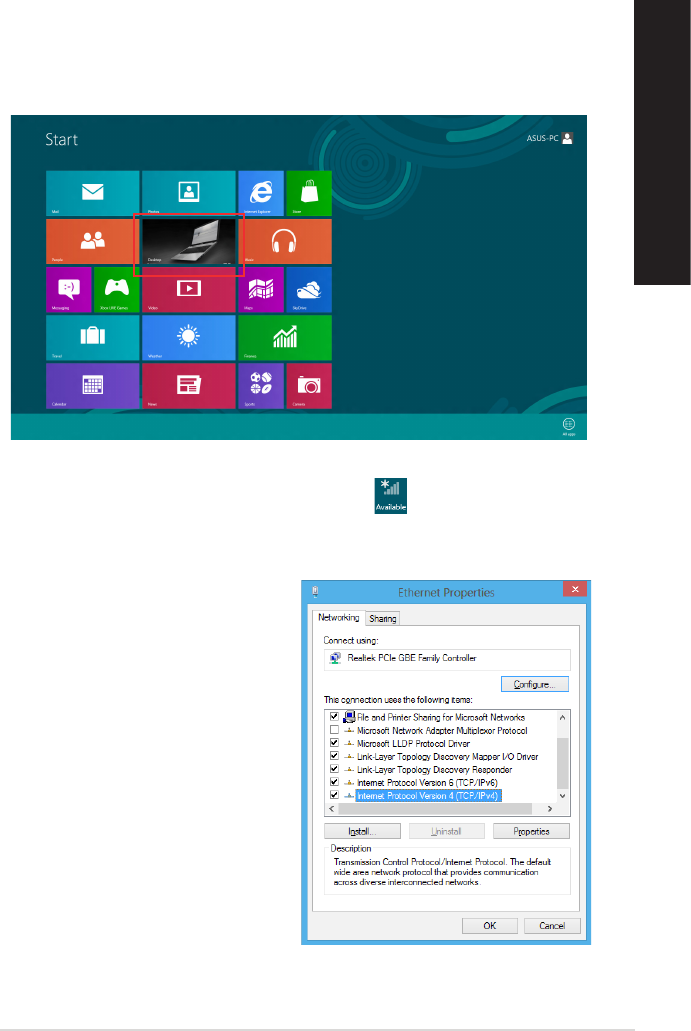691x1031 pixels.
Task: Toggle Microsoft LLDP Protocol Driver checkbox
Action: tap(335, 743)
